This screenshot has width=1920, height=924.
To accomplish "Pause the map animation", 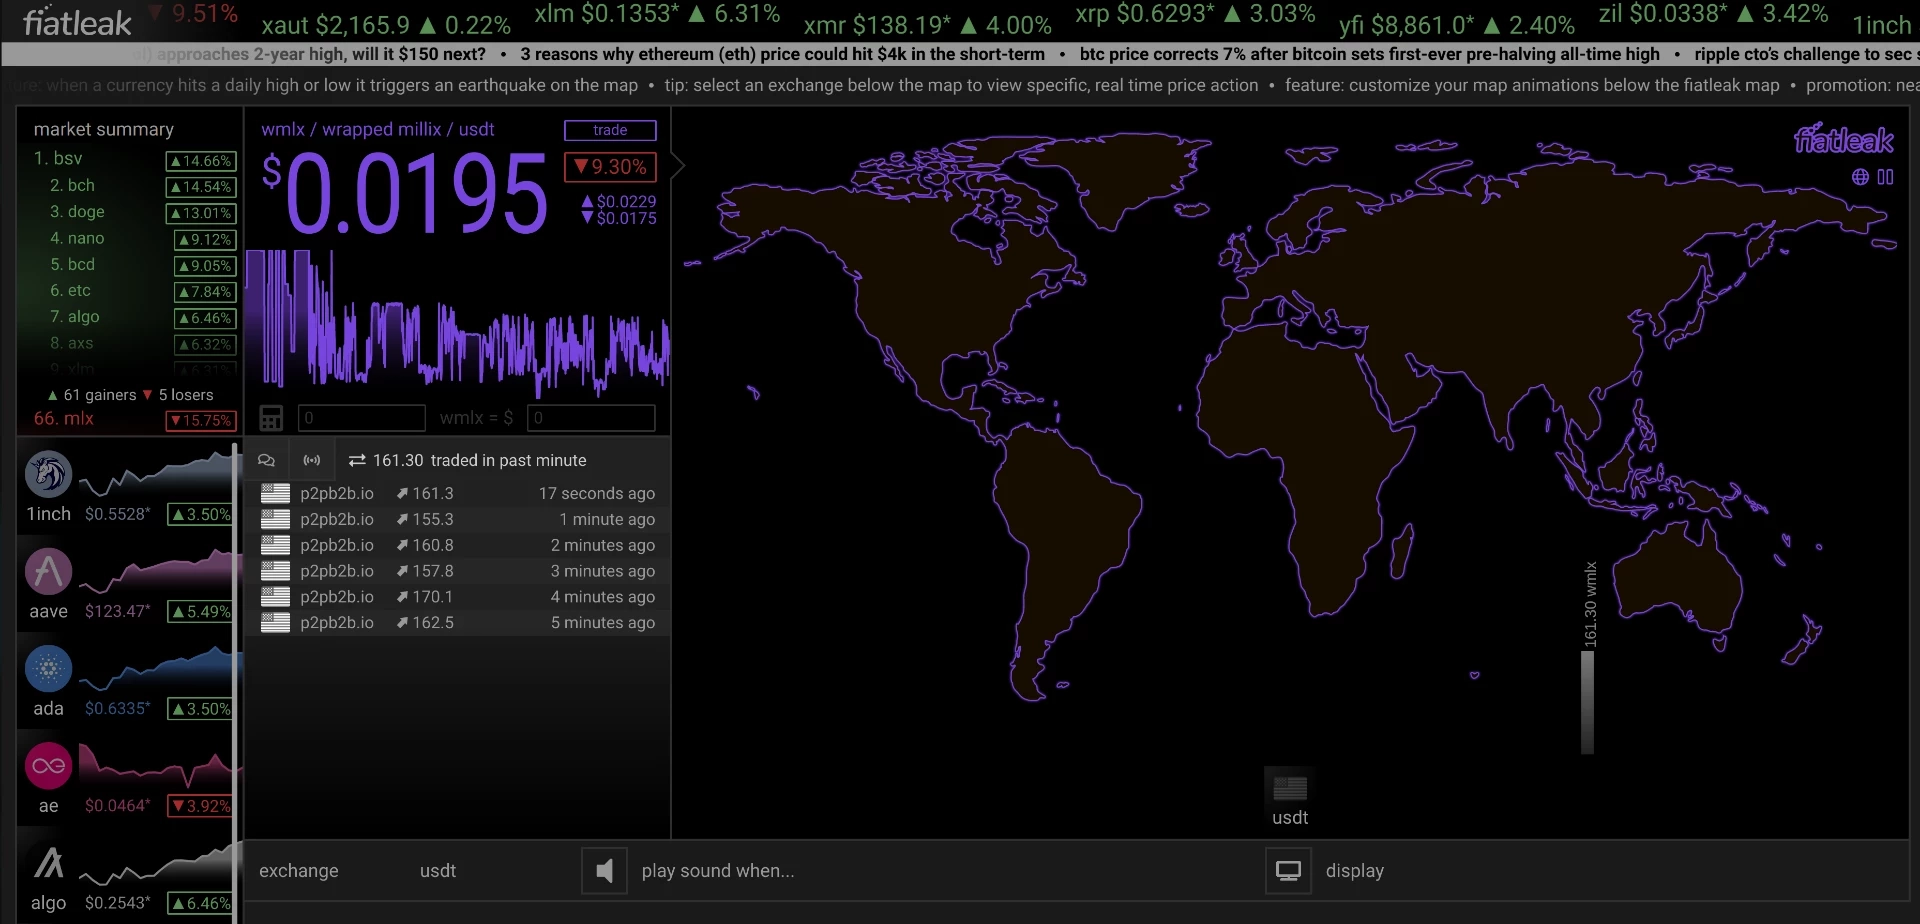I will pyautogui.click(x=1885, y=177).
